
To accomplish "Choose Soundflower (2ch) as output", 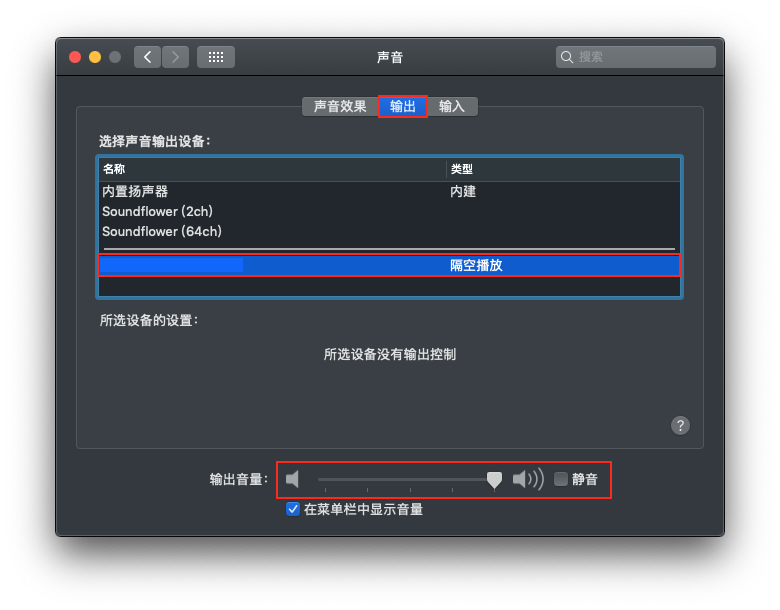I will pyautogui.click(x=157, y=211).
